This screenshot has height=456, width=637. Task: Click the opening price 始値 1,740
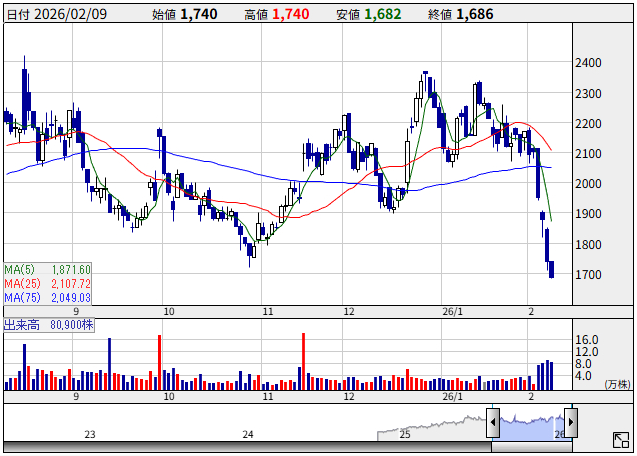coord(184,14)
